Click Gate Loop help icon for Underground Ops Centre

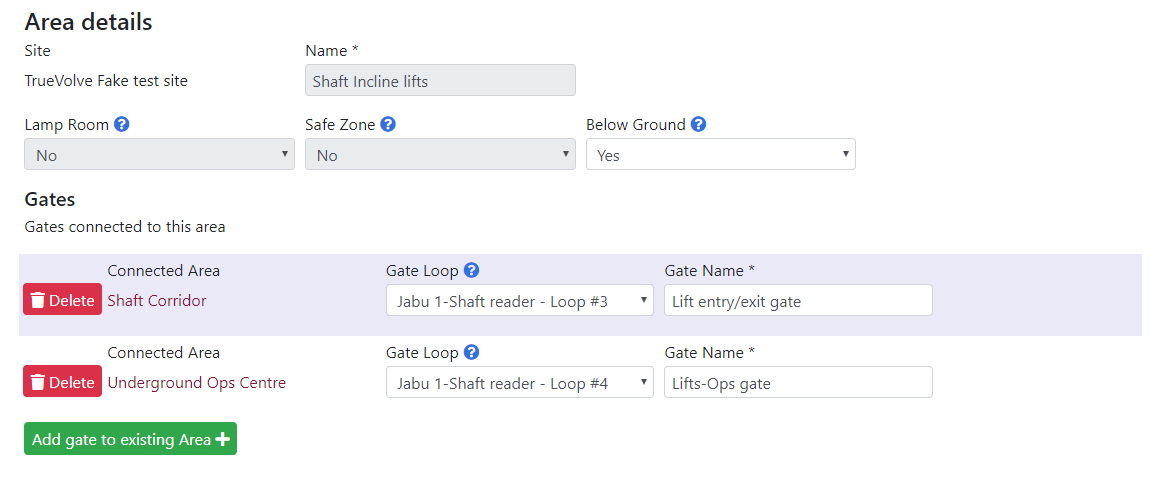(471, 352)
